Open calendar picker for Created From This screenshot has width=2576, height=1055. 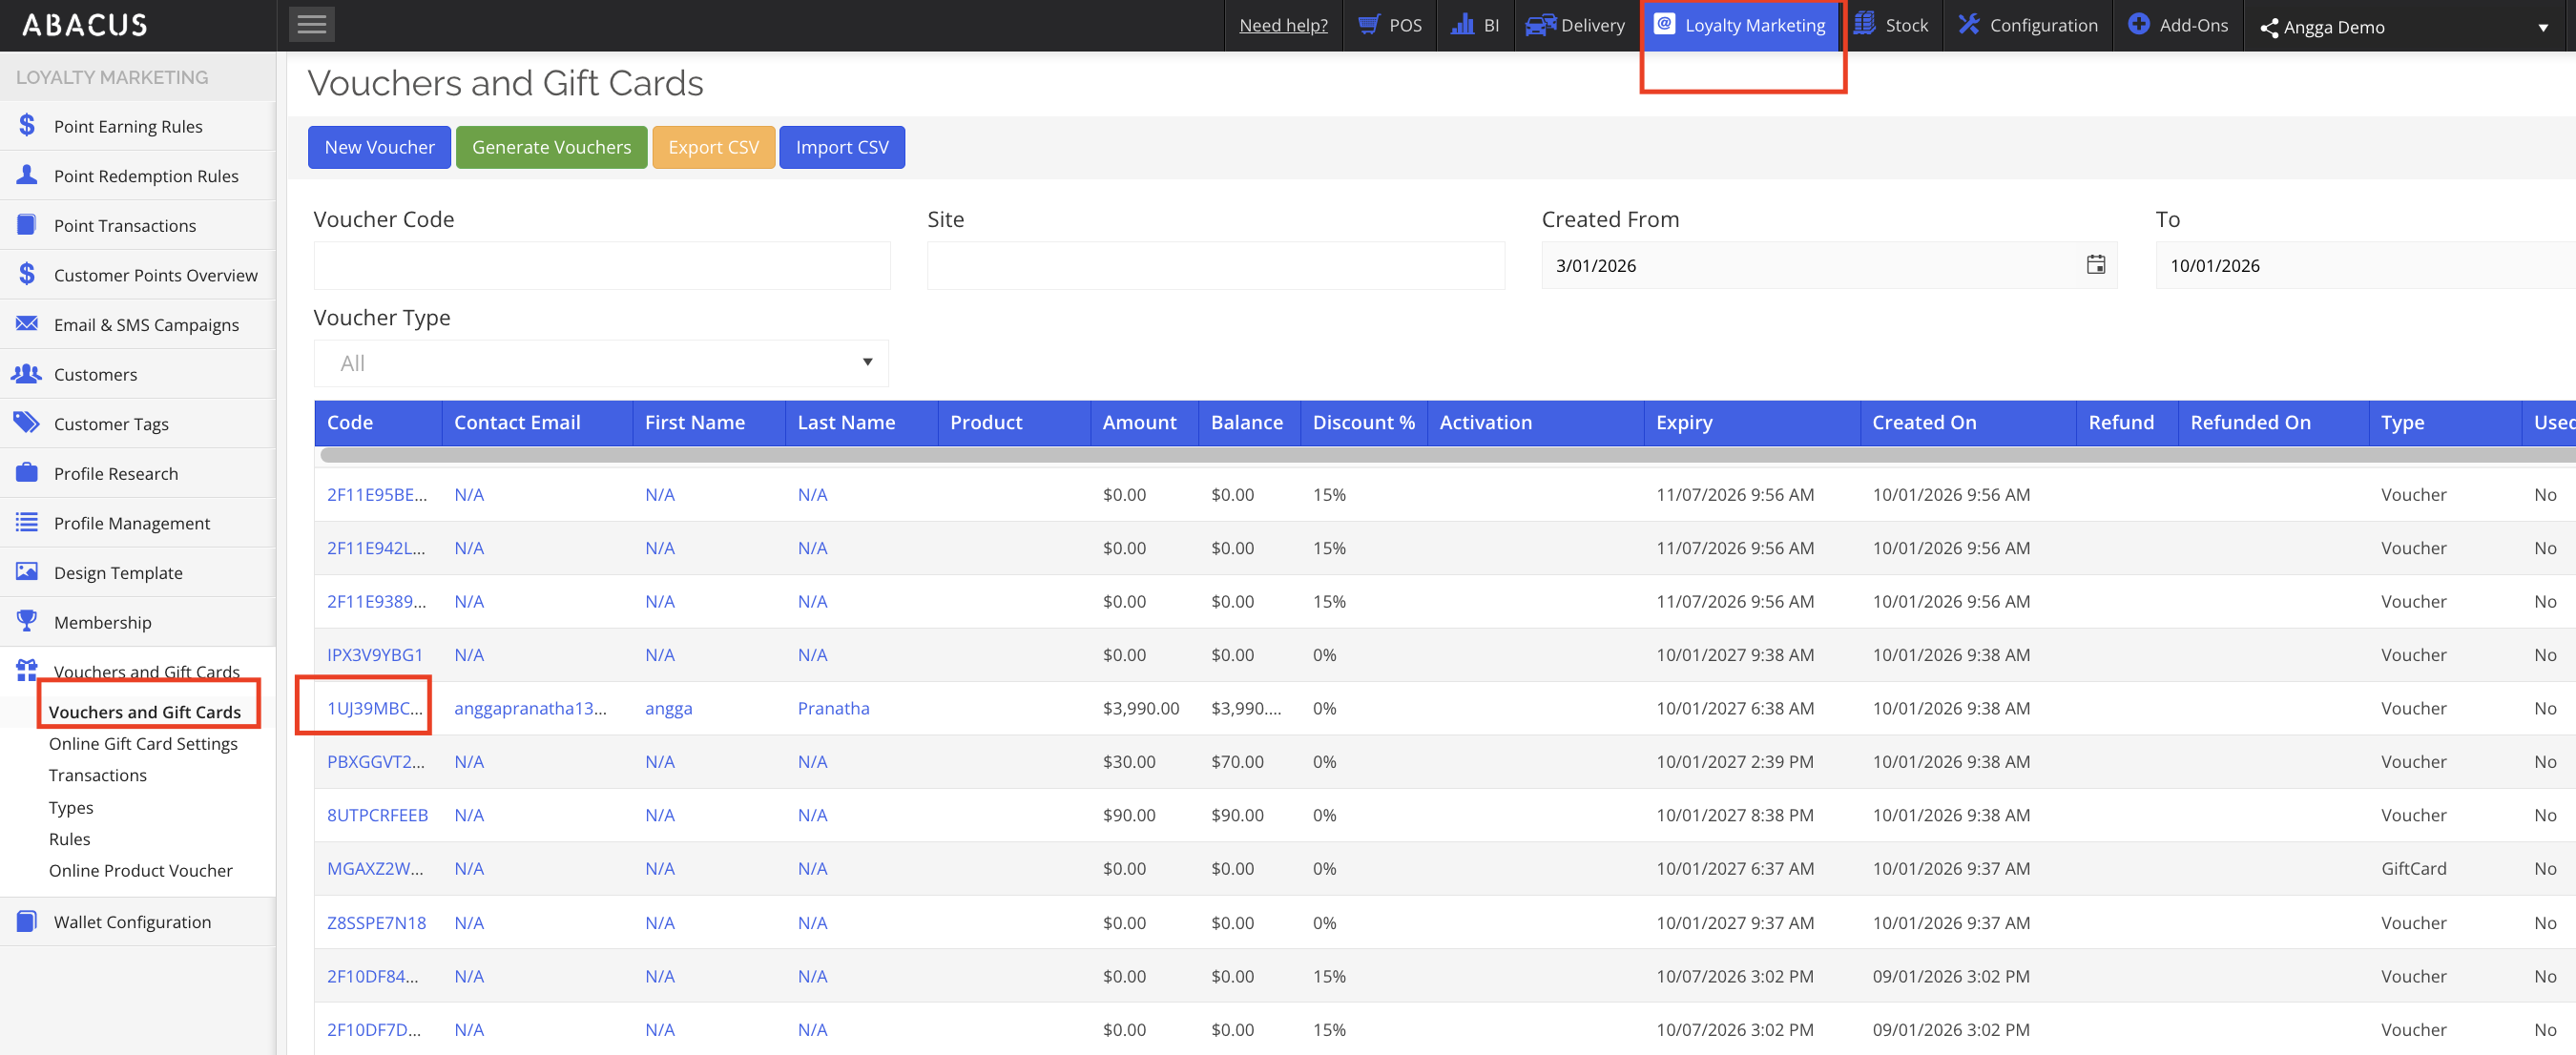click(2095, 265)
